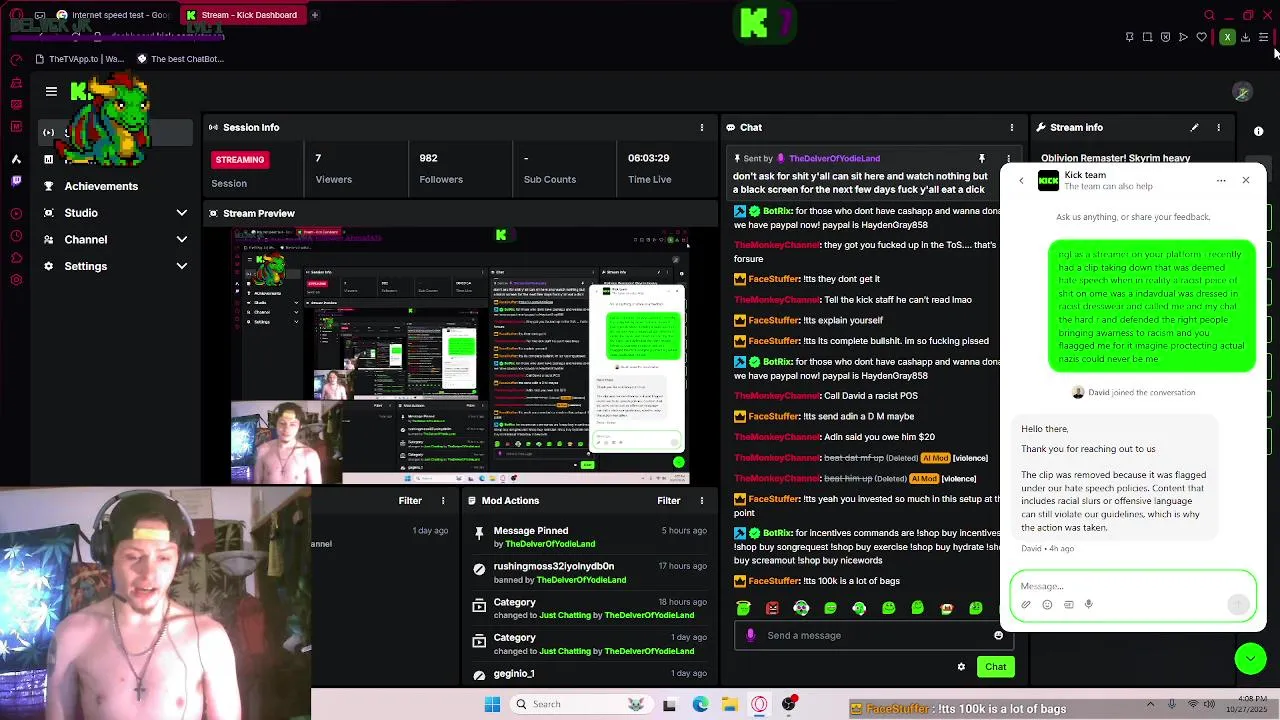Click the Time Live value 06:03:29

[x=648, y=158]
